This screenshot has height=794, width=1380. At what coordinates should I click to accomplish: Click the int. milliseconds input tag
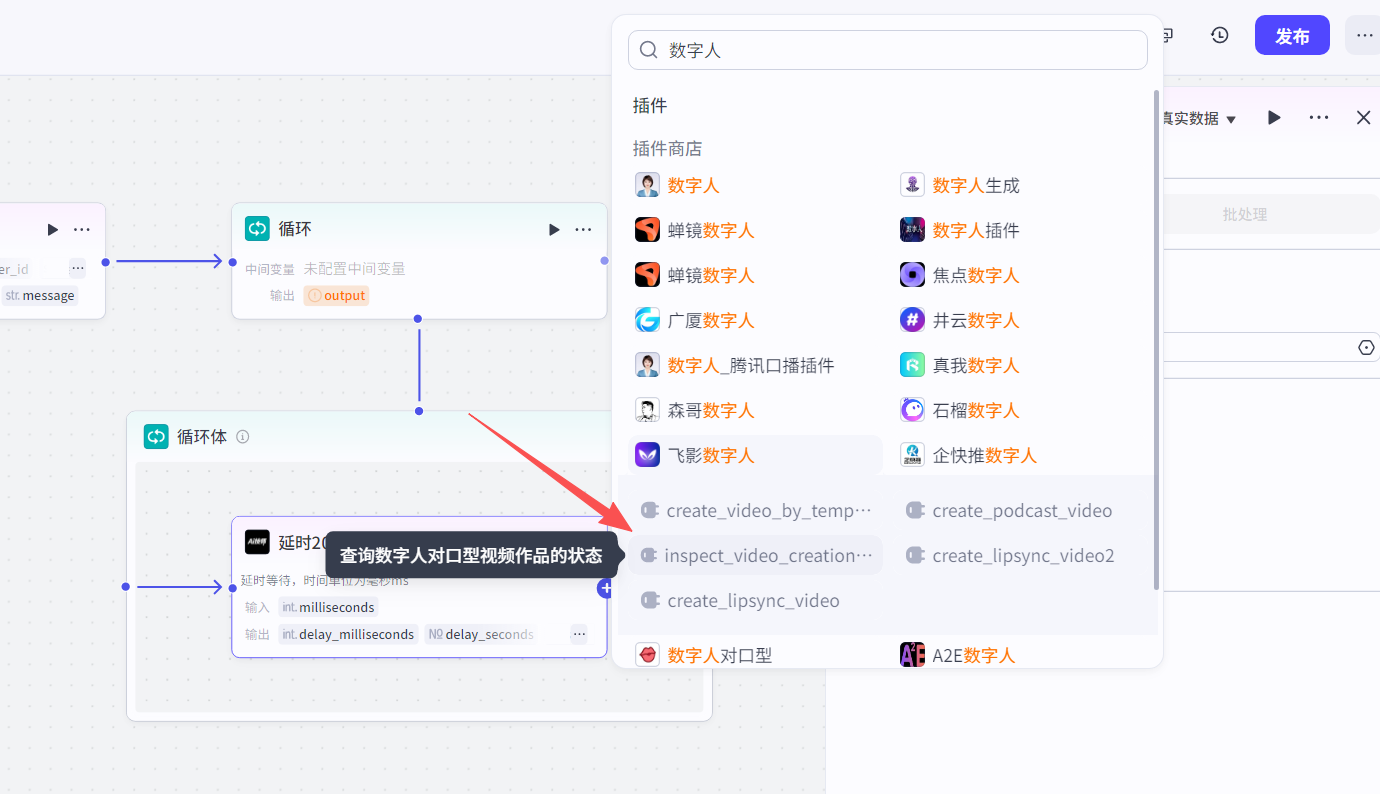point(328,607)
